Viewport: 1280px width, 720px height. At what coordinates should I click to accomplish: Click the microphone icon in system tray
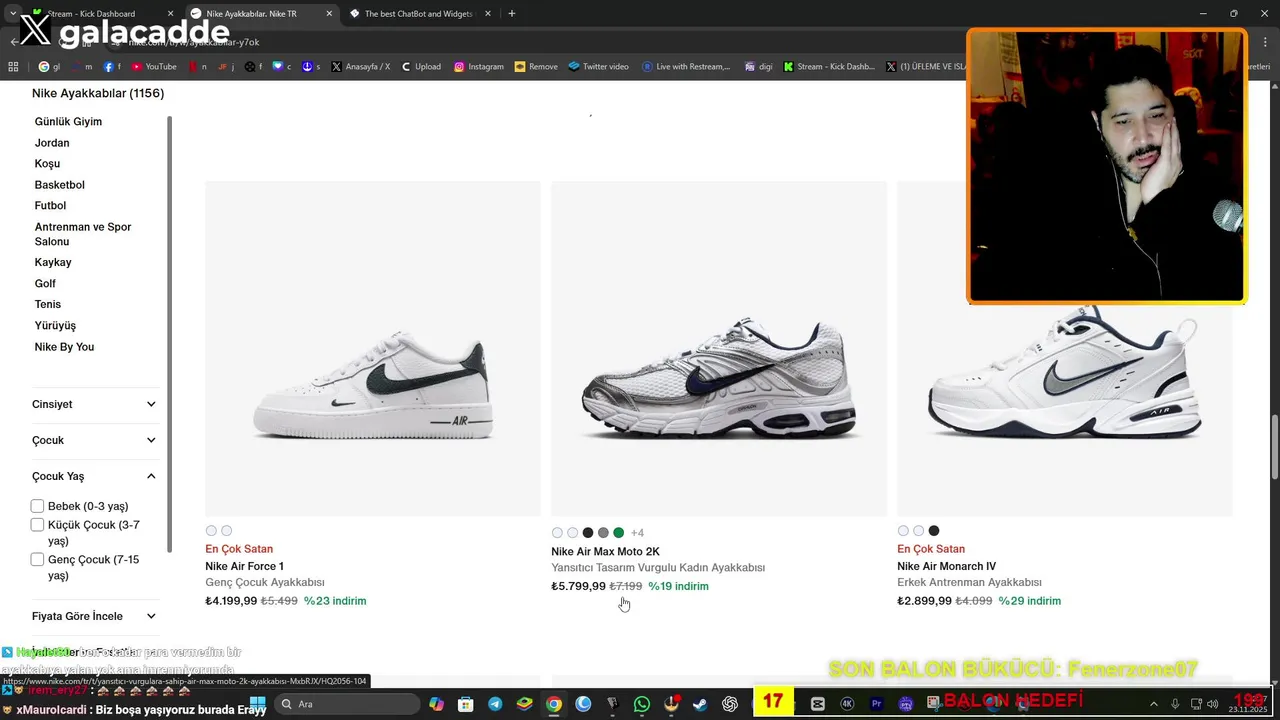click(x=1176, y=704)
